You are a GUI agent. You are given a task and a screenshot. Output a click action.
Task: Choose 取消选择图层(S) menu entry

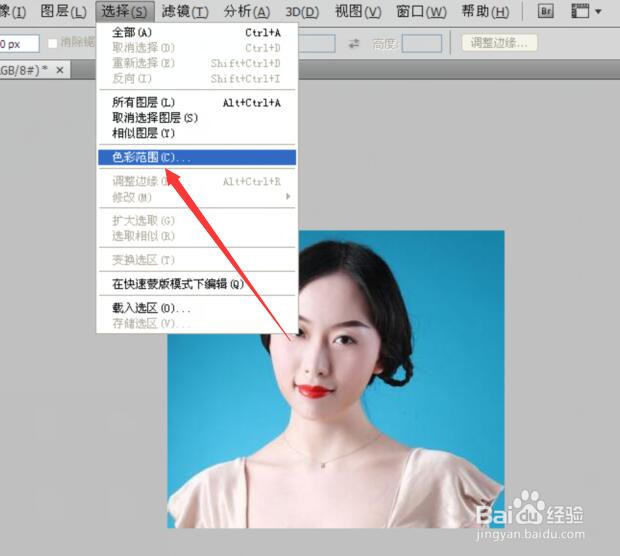[197, 118]
